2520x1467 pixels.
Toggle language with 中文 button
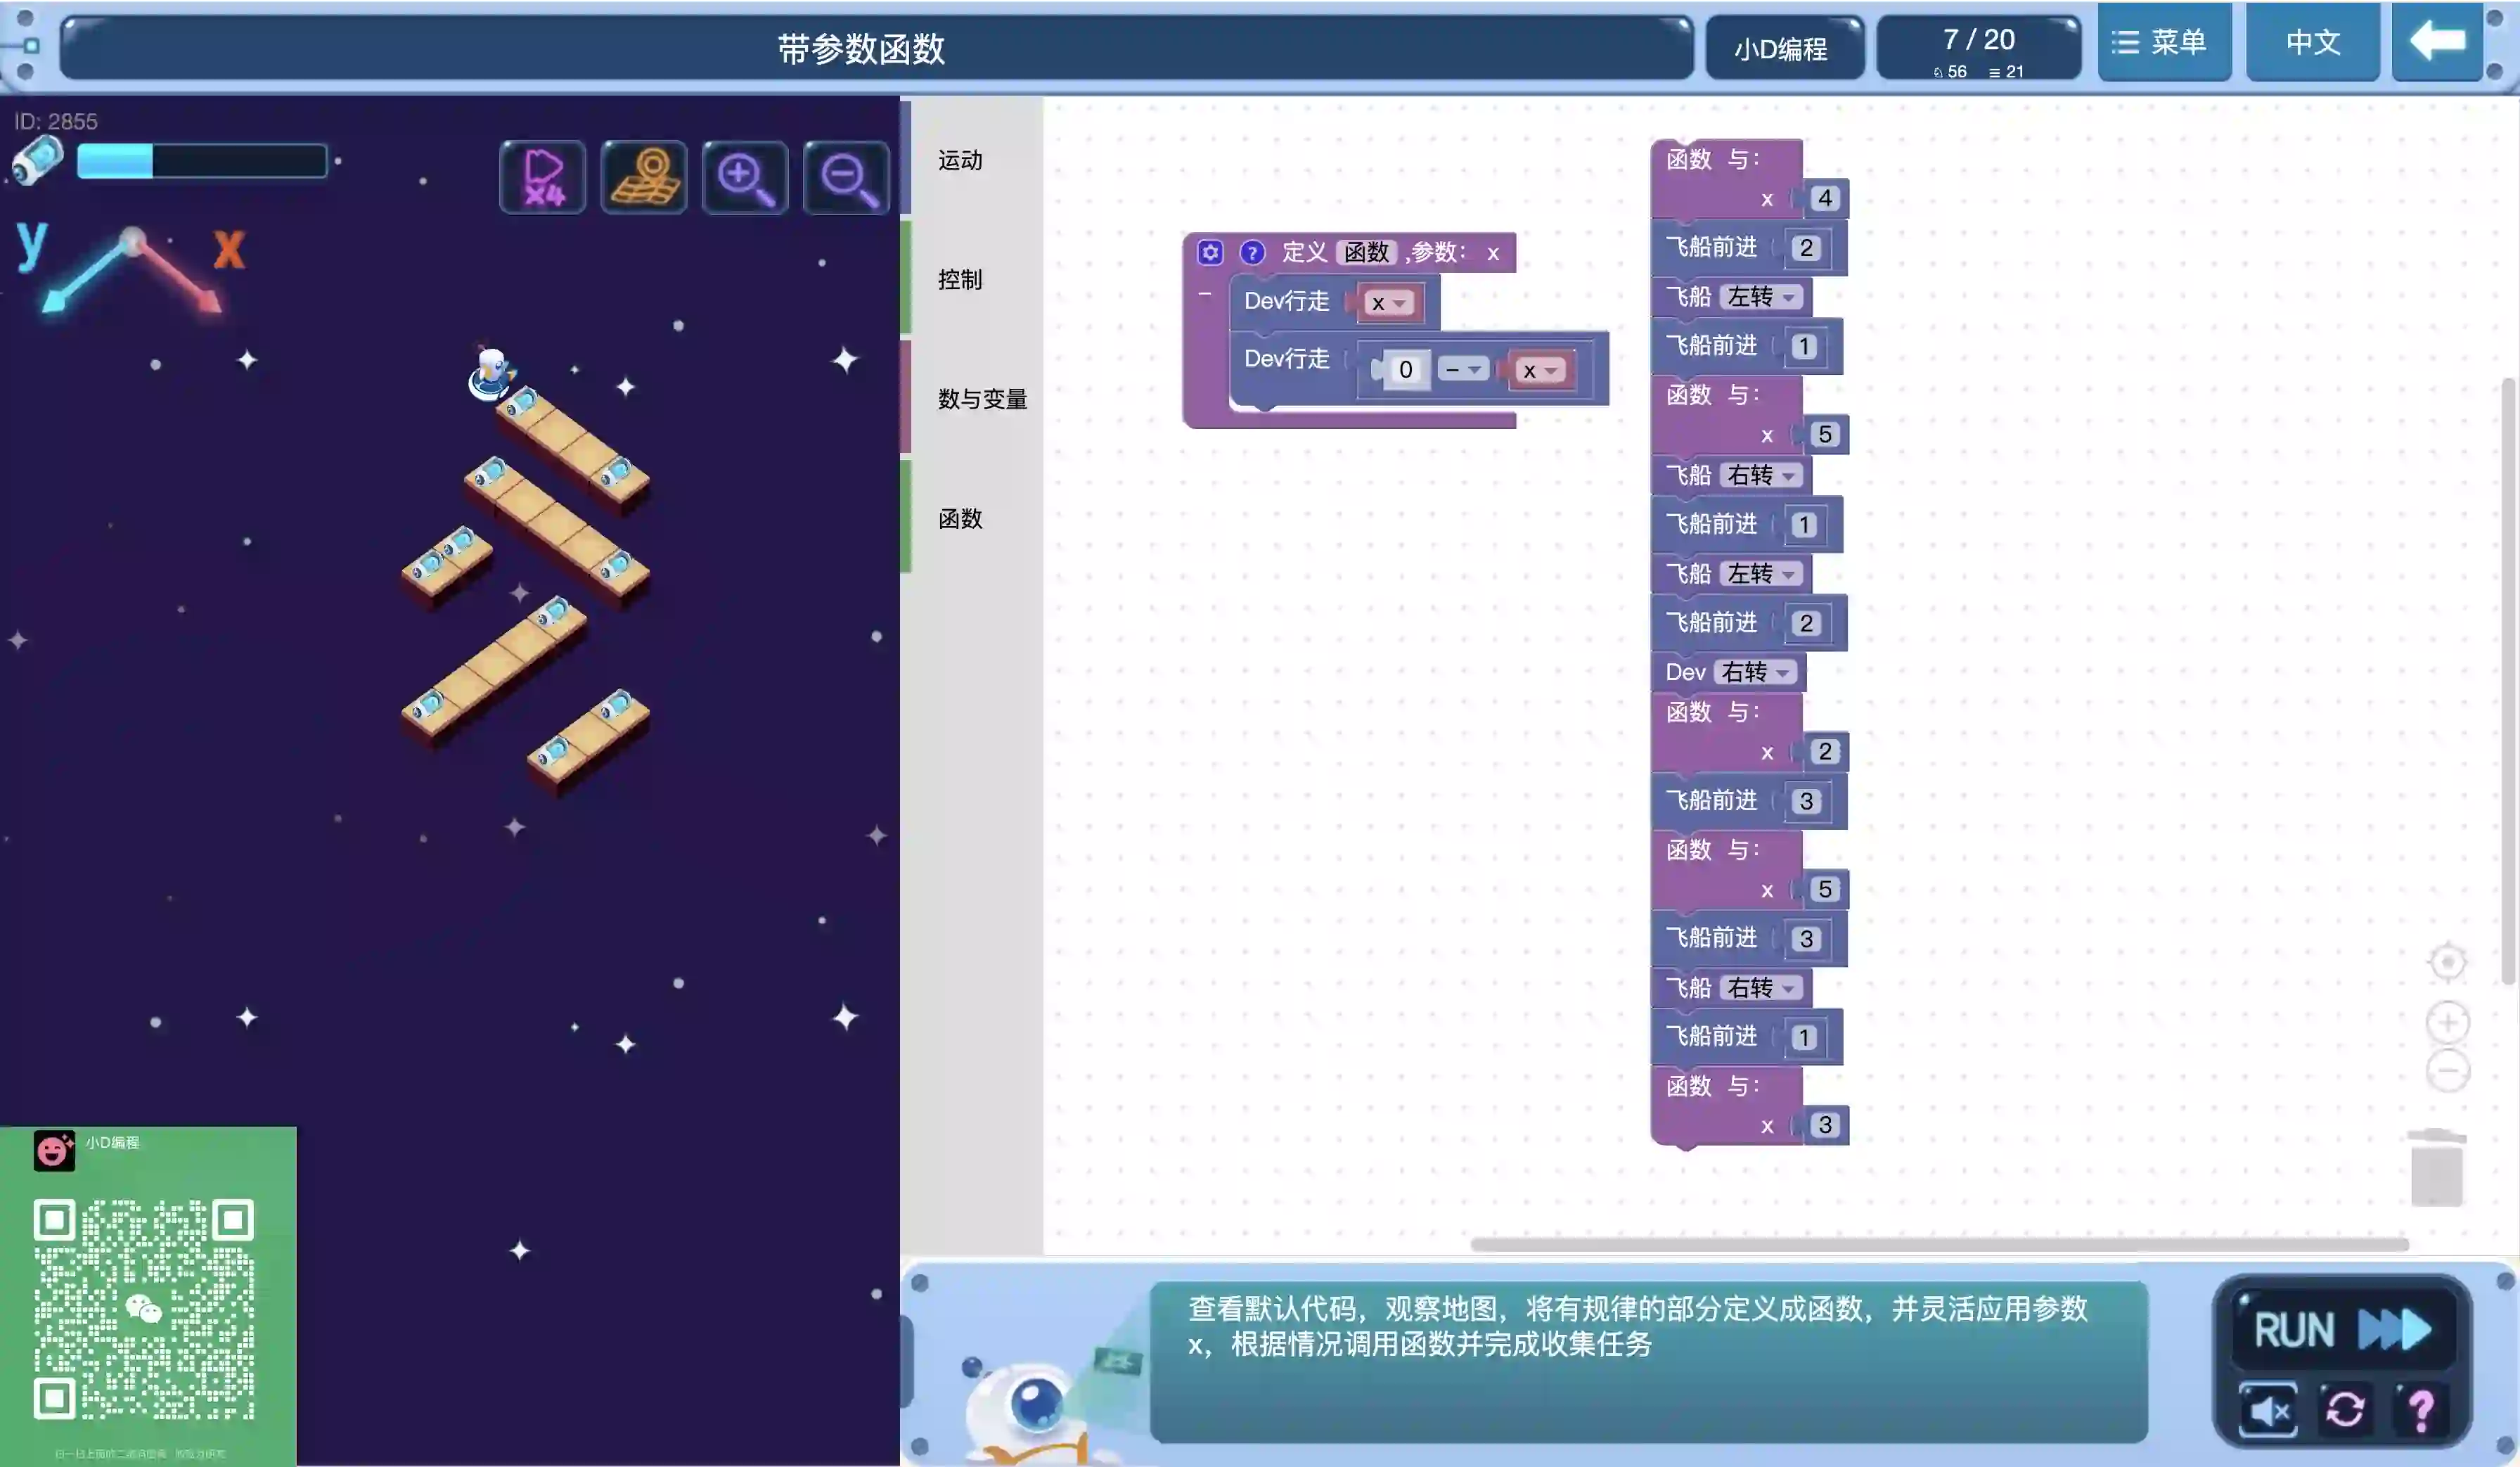(2313, 42)
